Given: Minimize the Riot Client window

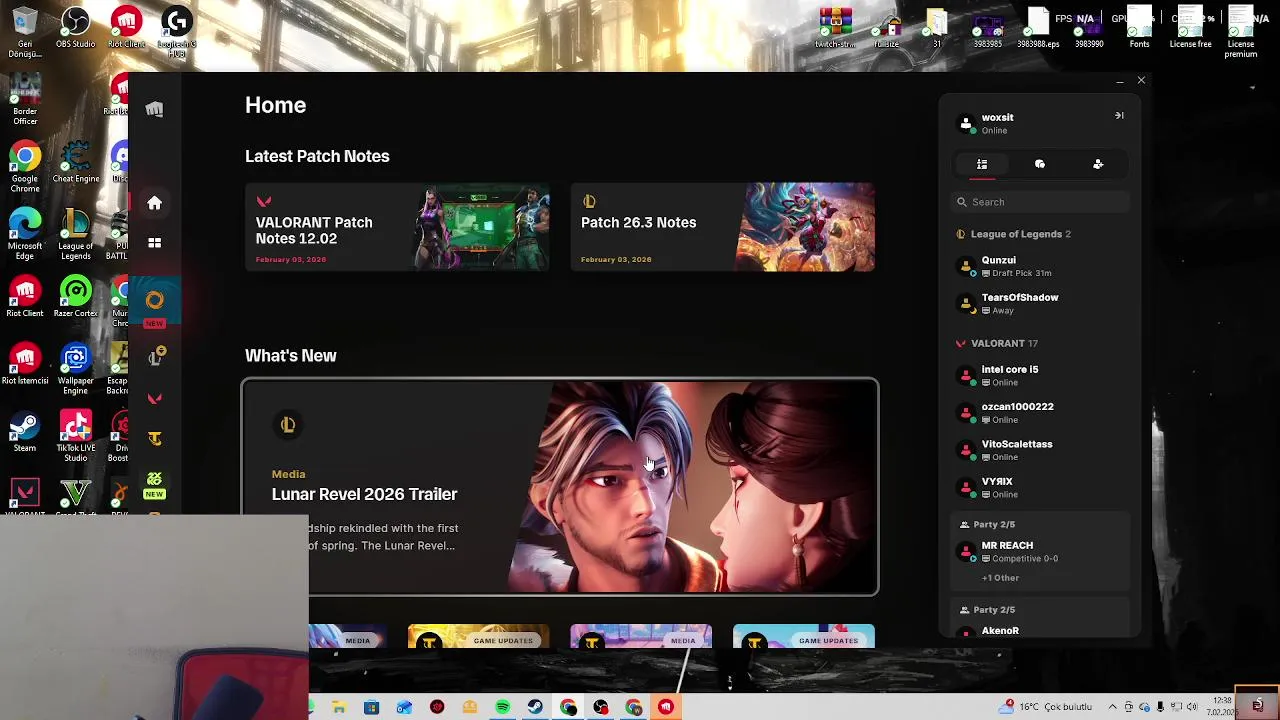Looking at the screenshot, I should [1119, 80].
